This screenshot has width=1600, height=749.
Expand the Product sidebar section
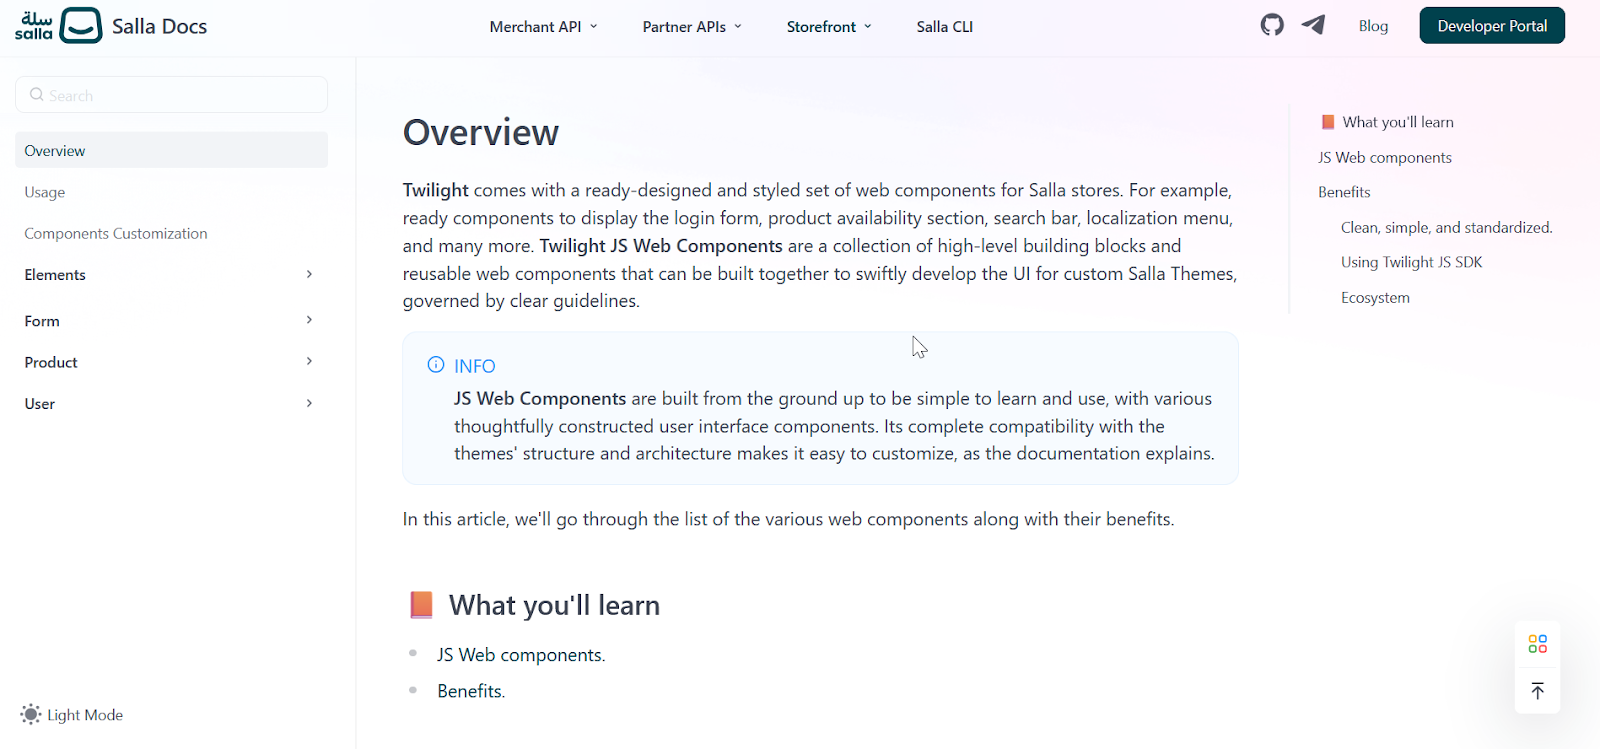[171, 362]
